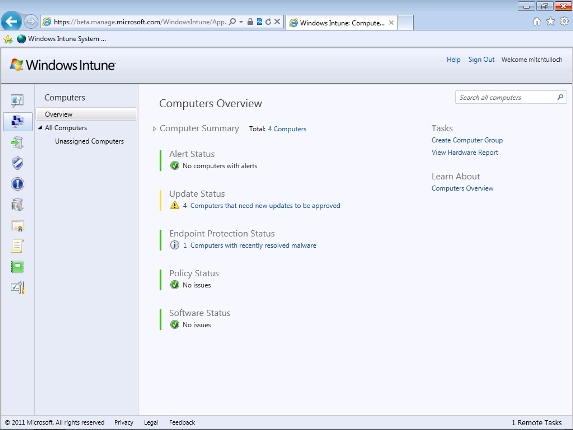Open the System Overview workspace icon
Viewport: 573px width, 430px height.
click(x=17, y=100)
